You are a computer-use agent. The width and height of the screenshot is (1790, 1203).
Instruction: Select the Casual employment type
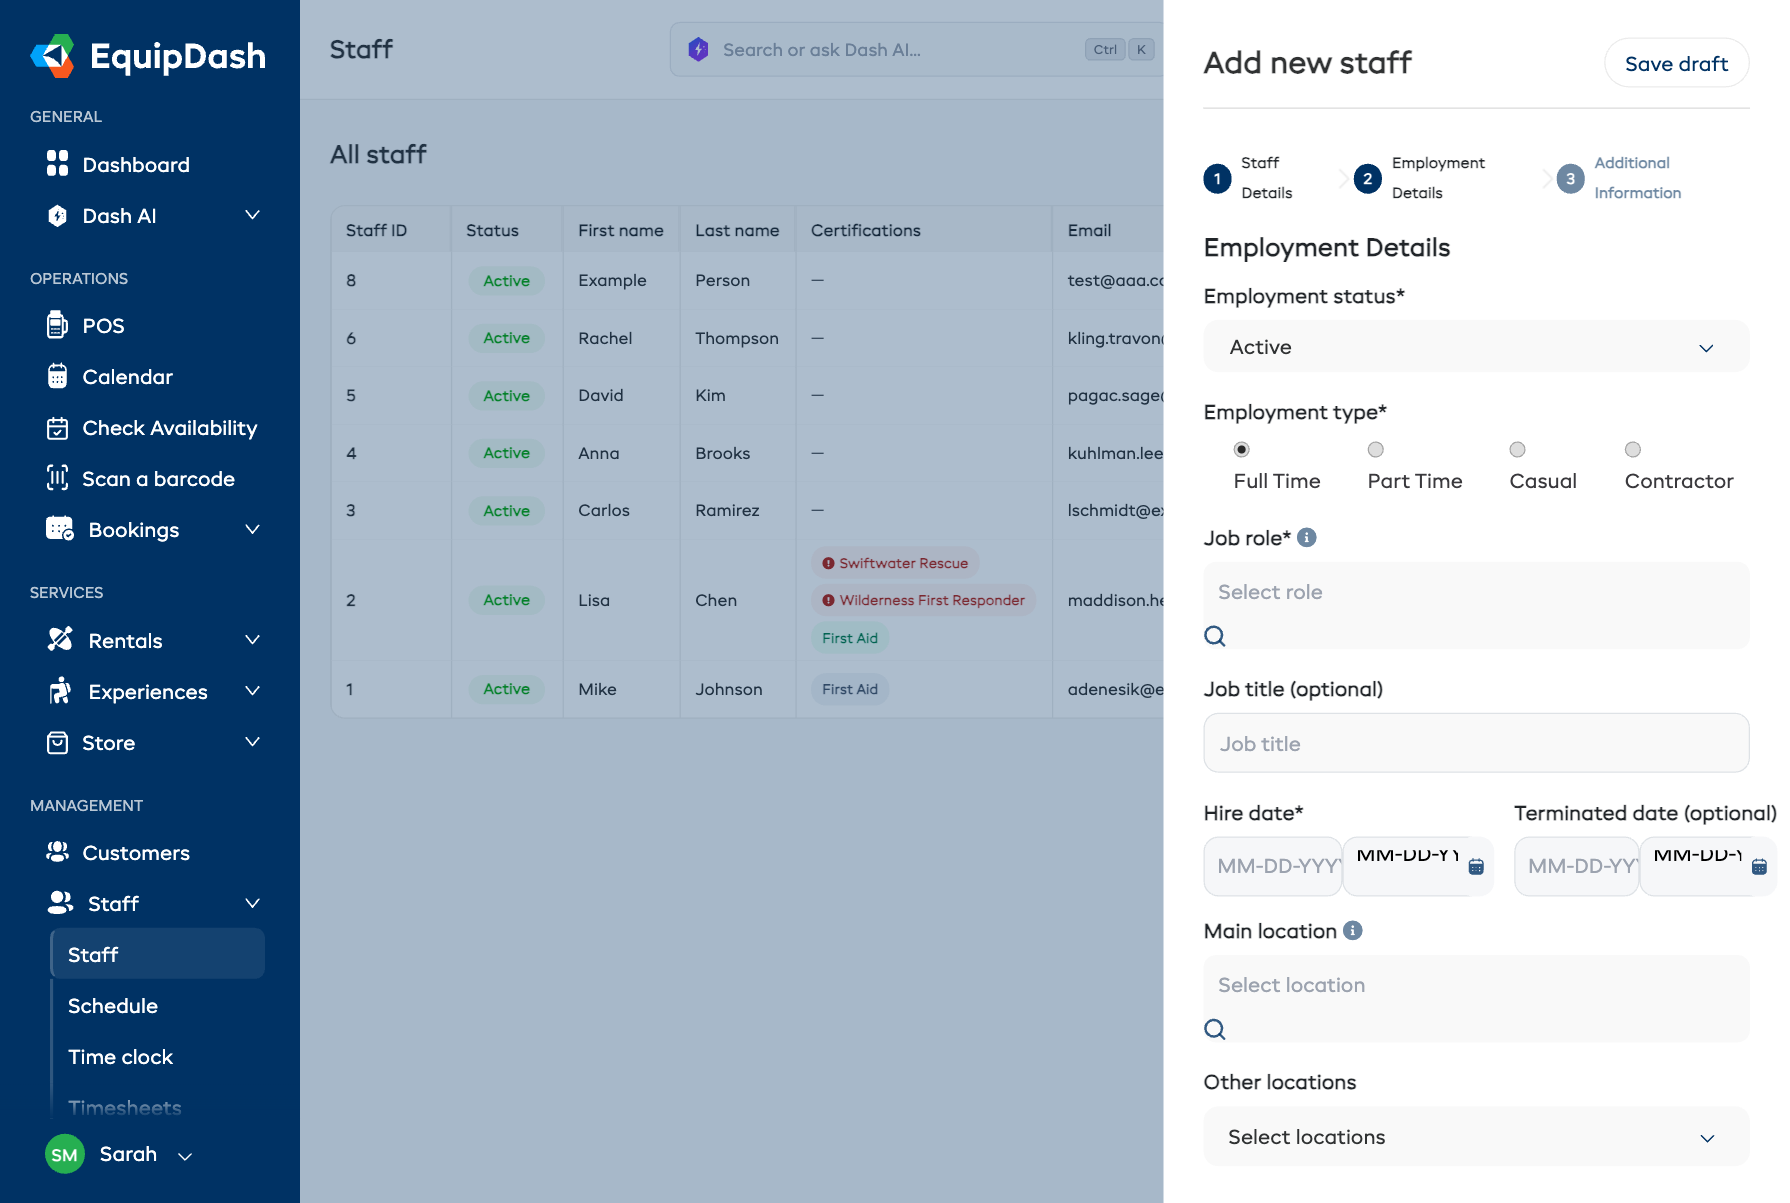click(1518, 450)
